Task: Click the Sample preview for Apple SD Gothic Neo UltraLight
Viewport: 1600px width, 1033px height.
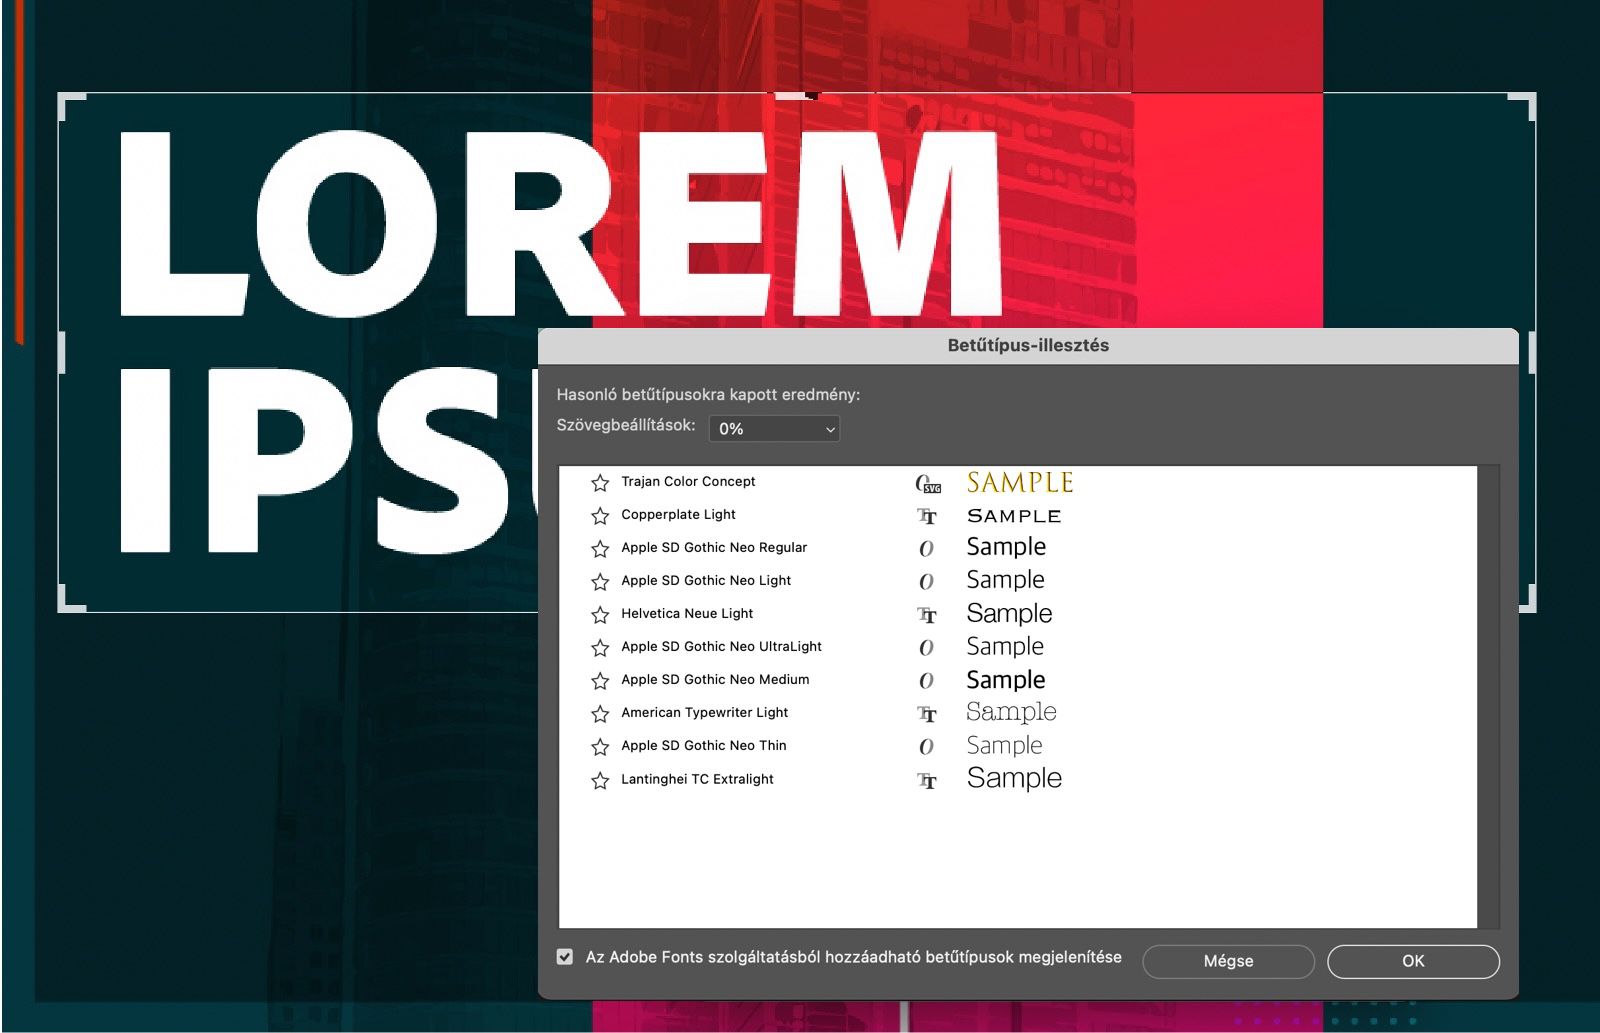Action: 1005,647
